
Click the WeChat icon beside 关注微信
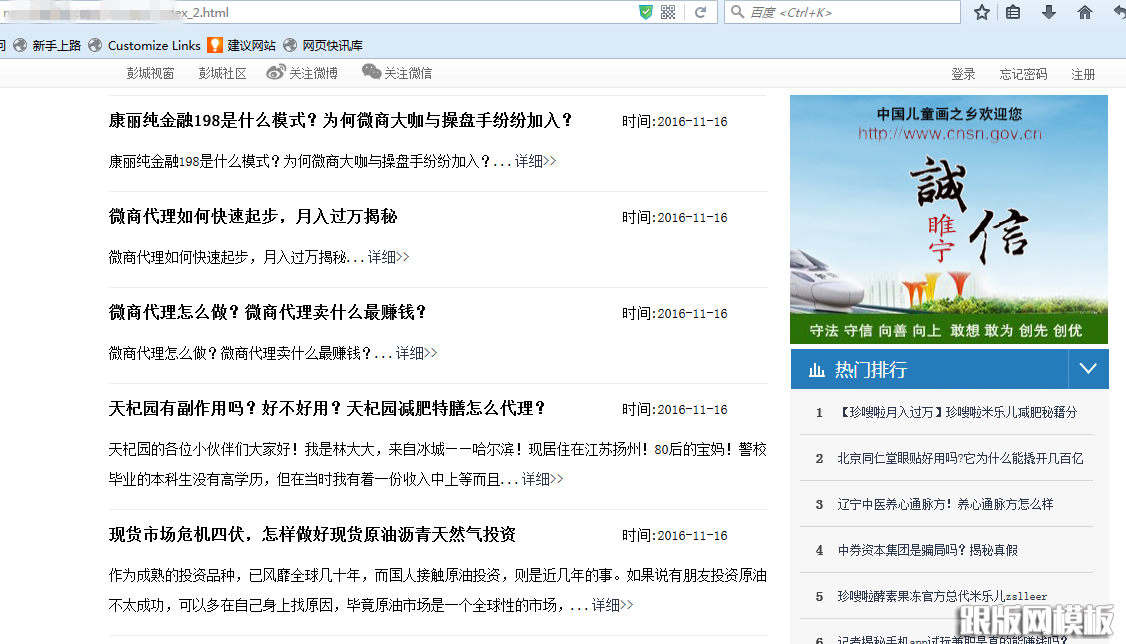(x=371, y=72)
